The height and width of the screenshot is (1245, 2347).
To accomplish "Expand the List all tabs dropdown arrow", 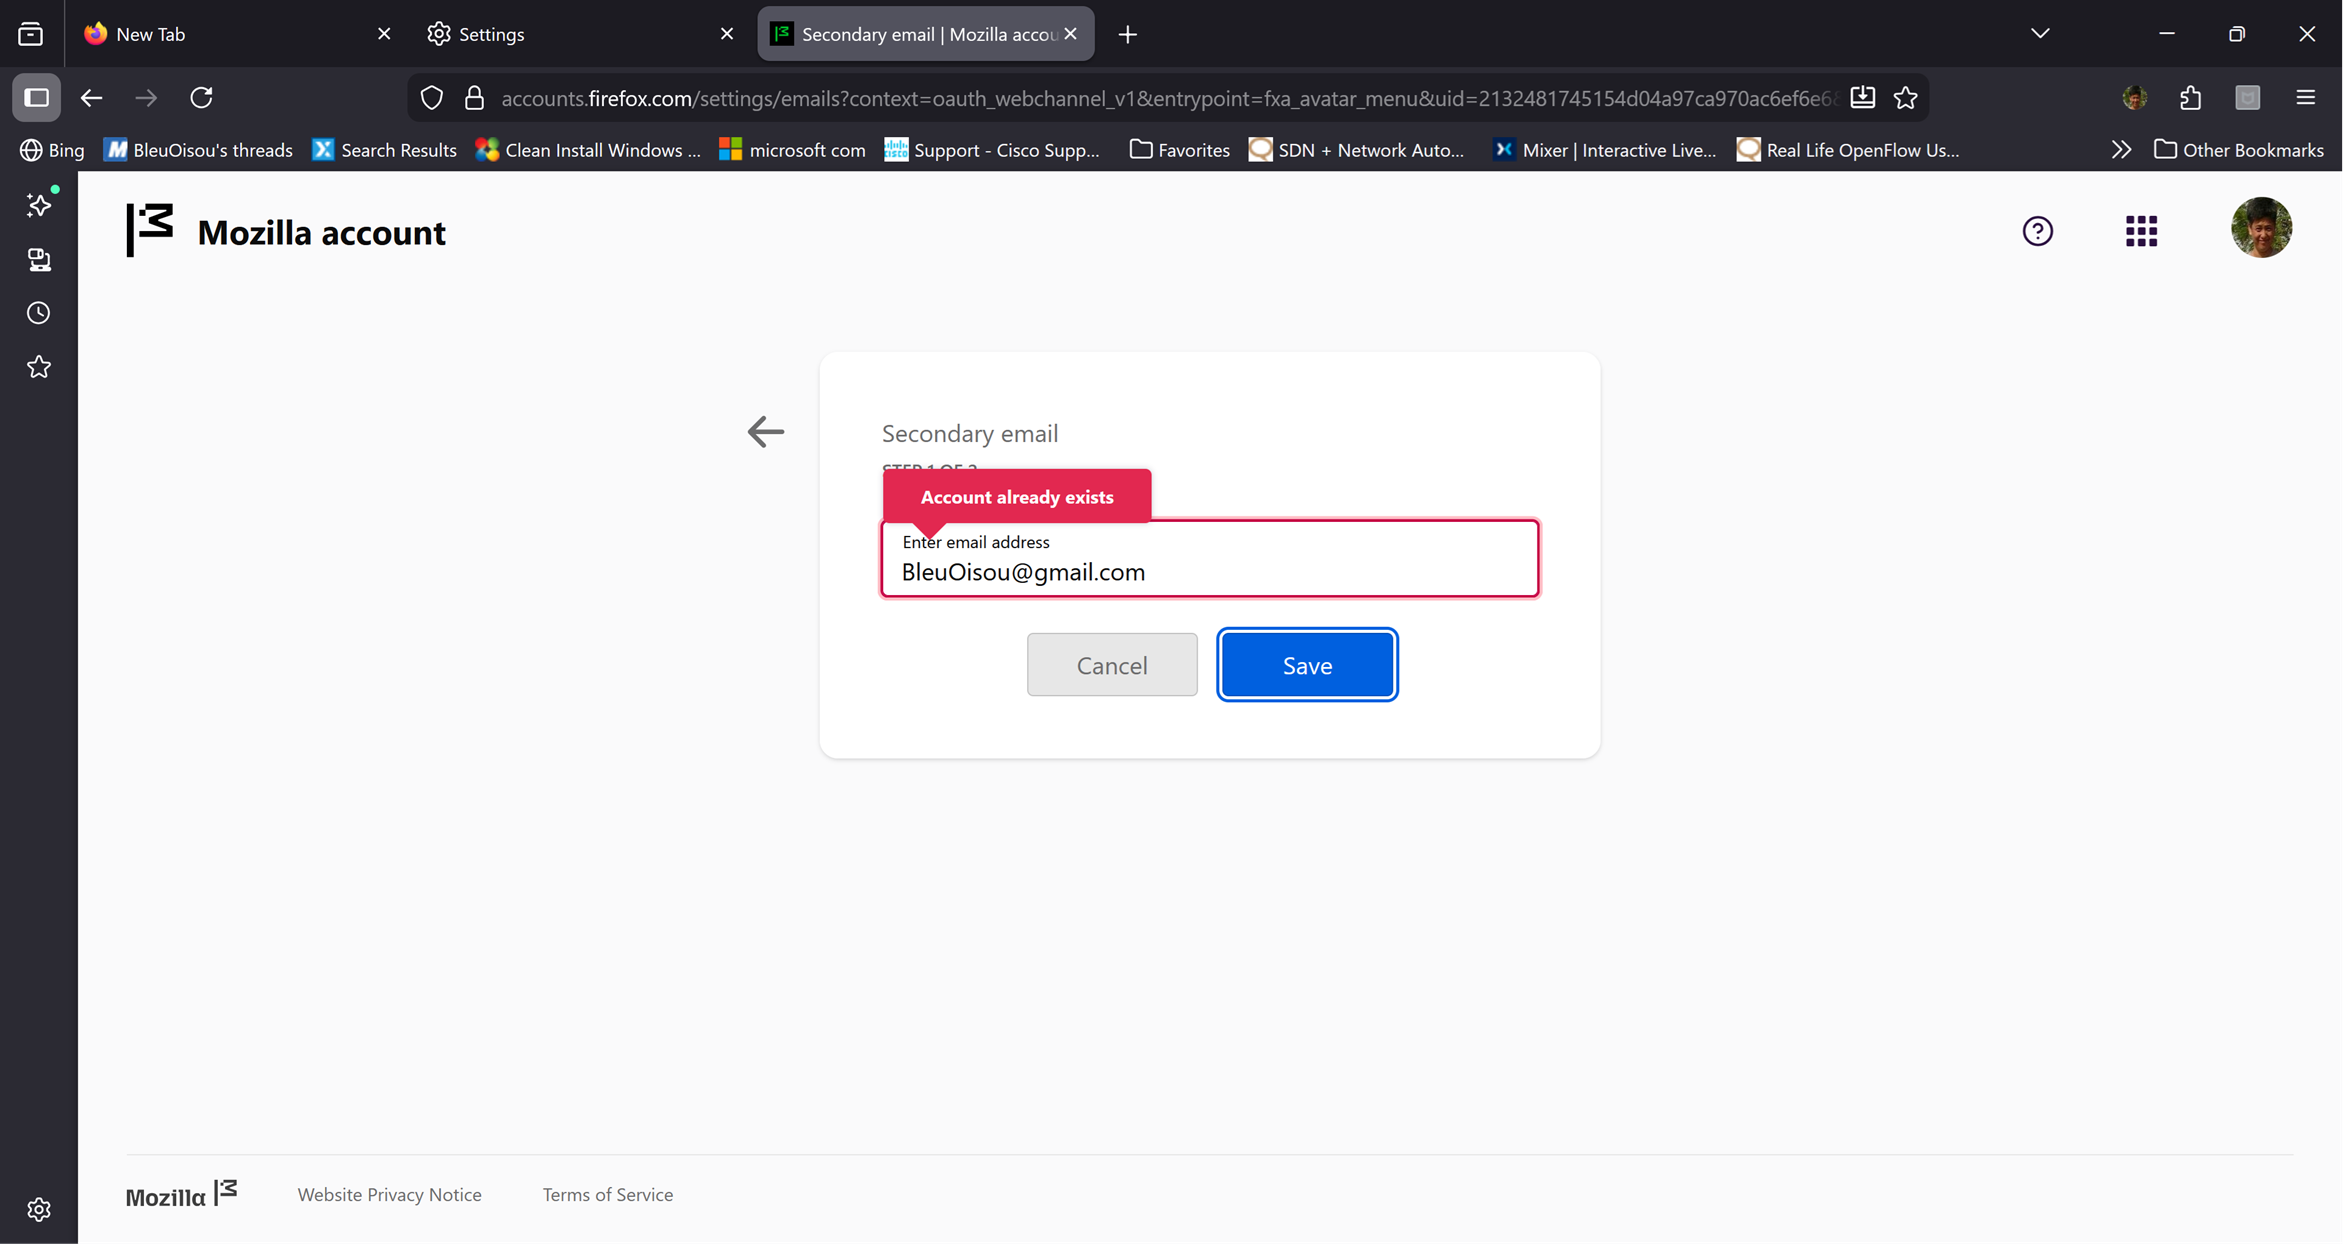I will 2040,33.
